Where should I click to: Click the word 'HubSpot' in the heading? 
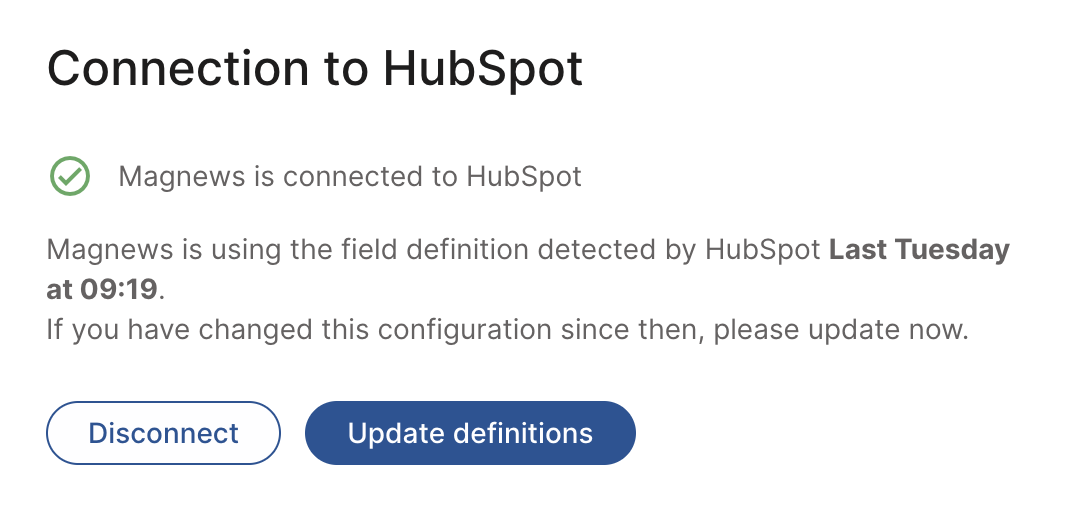click(483, 69)
